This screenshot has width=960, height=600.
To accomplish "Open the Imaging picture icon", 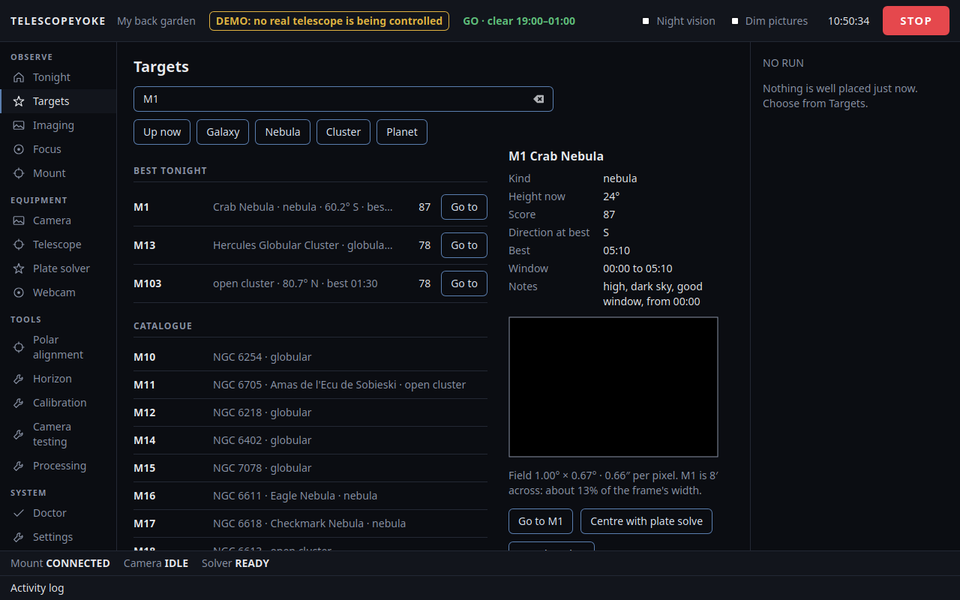I will click(19, 125).
